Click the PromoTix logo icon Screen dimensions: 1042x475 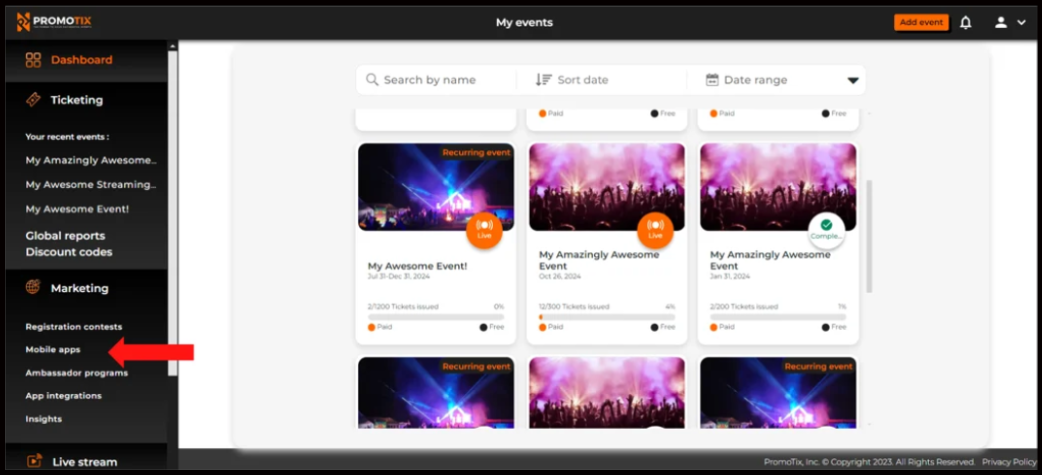click(23, 22)
